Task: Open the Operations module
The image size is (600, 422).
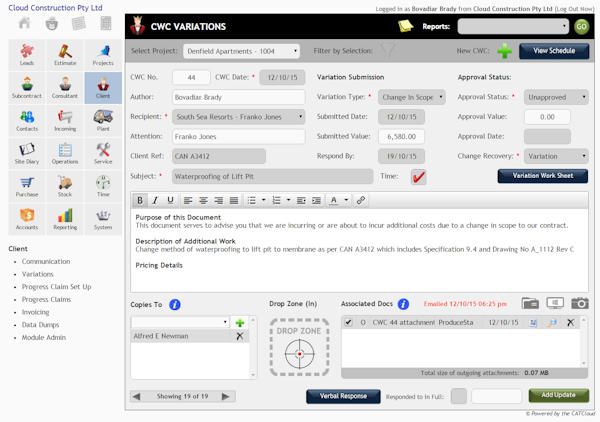Action: click(x=65, y=153)
